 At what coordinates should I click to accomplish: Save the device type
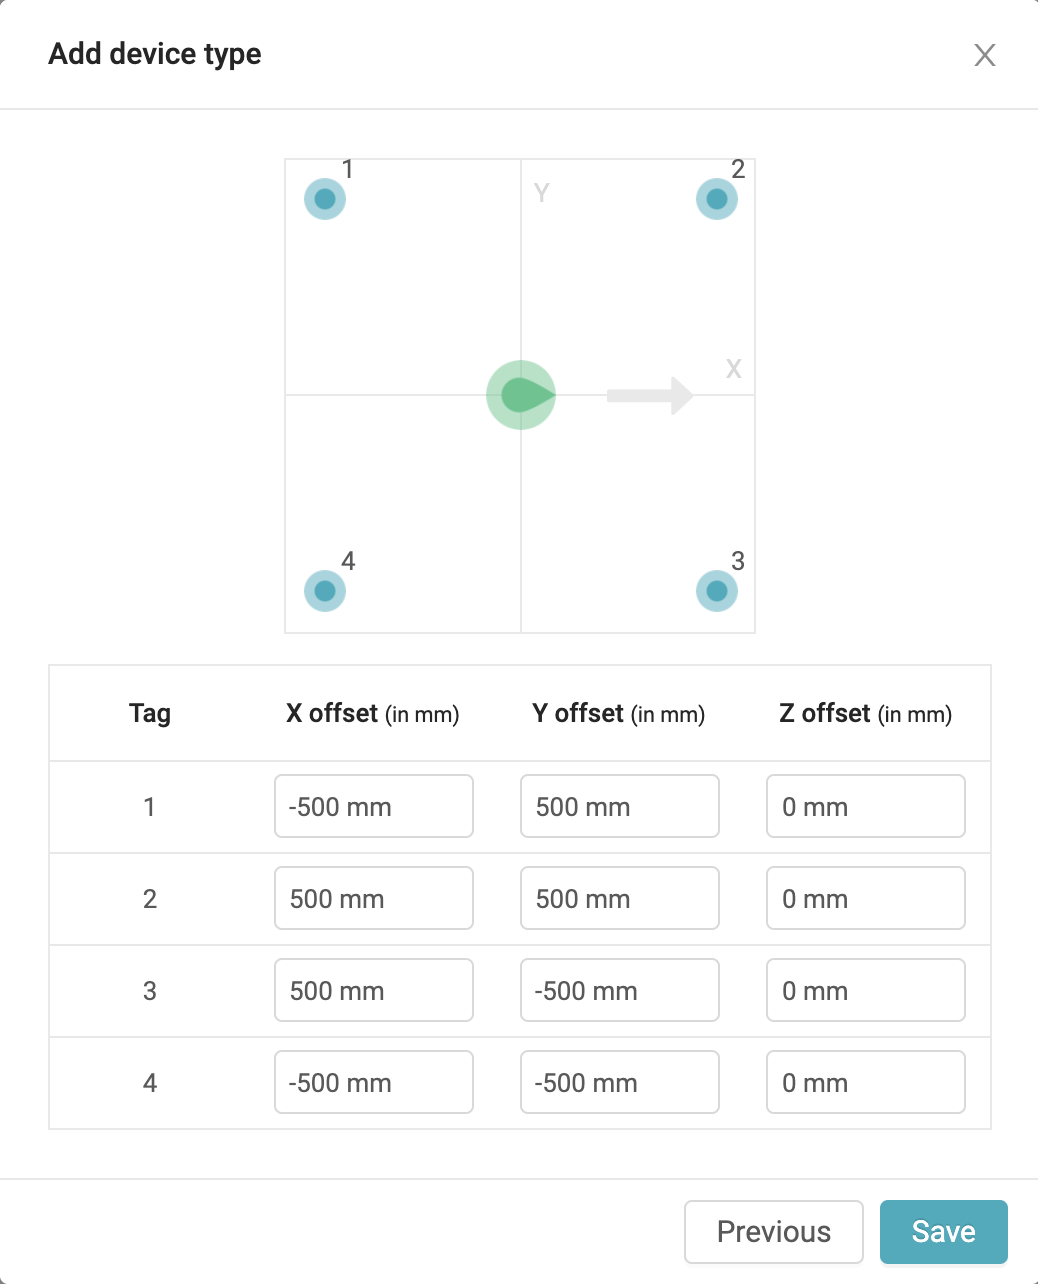943,1232
